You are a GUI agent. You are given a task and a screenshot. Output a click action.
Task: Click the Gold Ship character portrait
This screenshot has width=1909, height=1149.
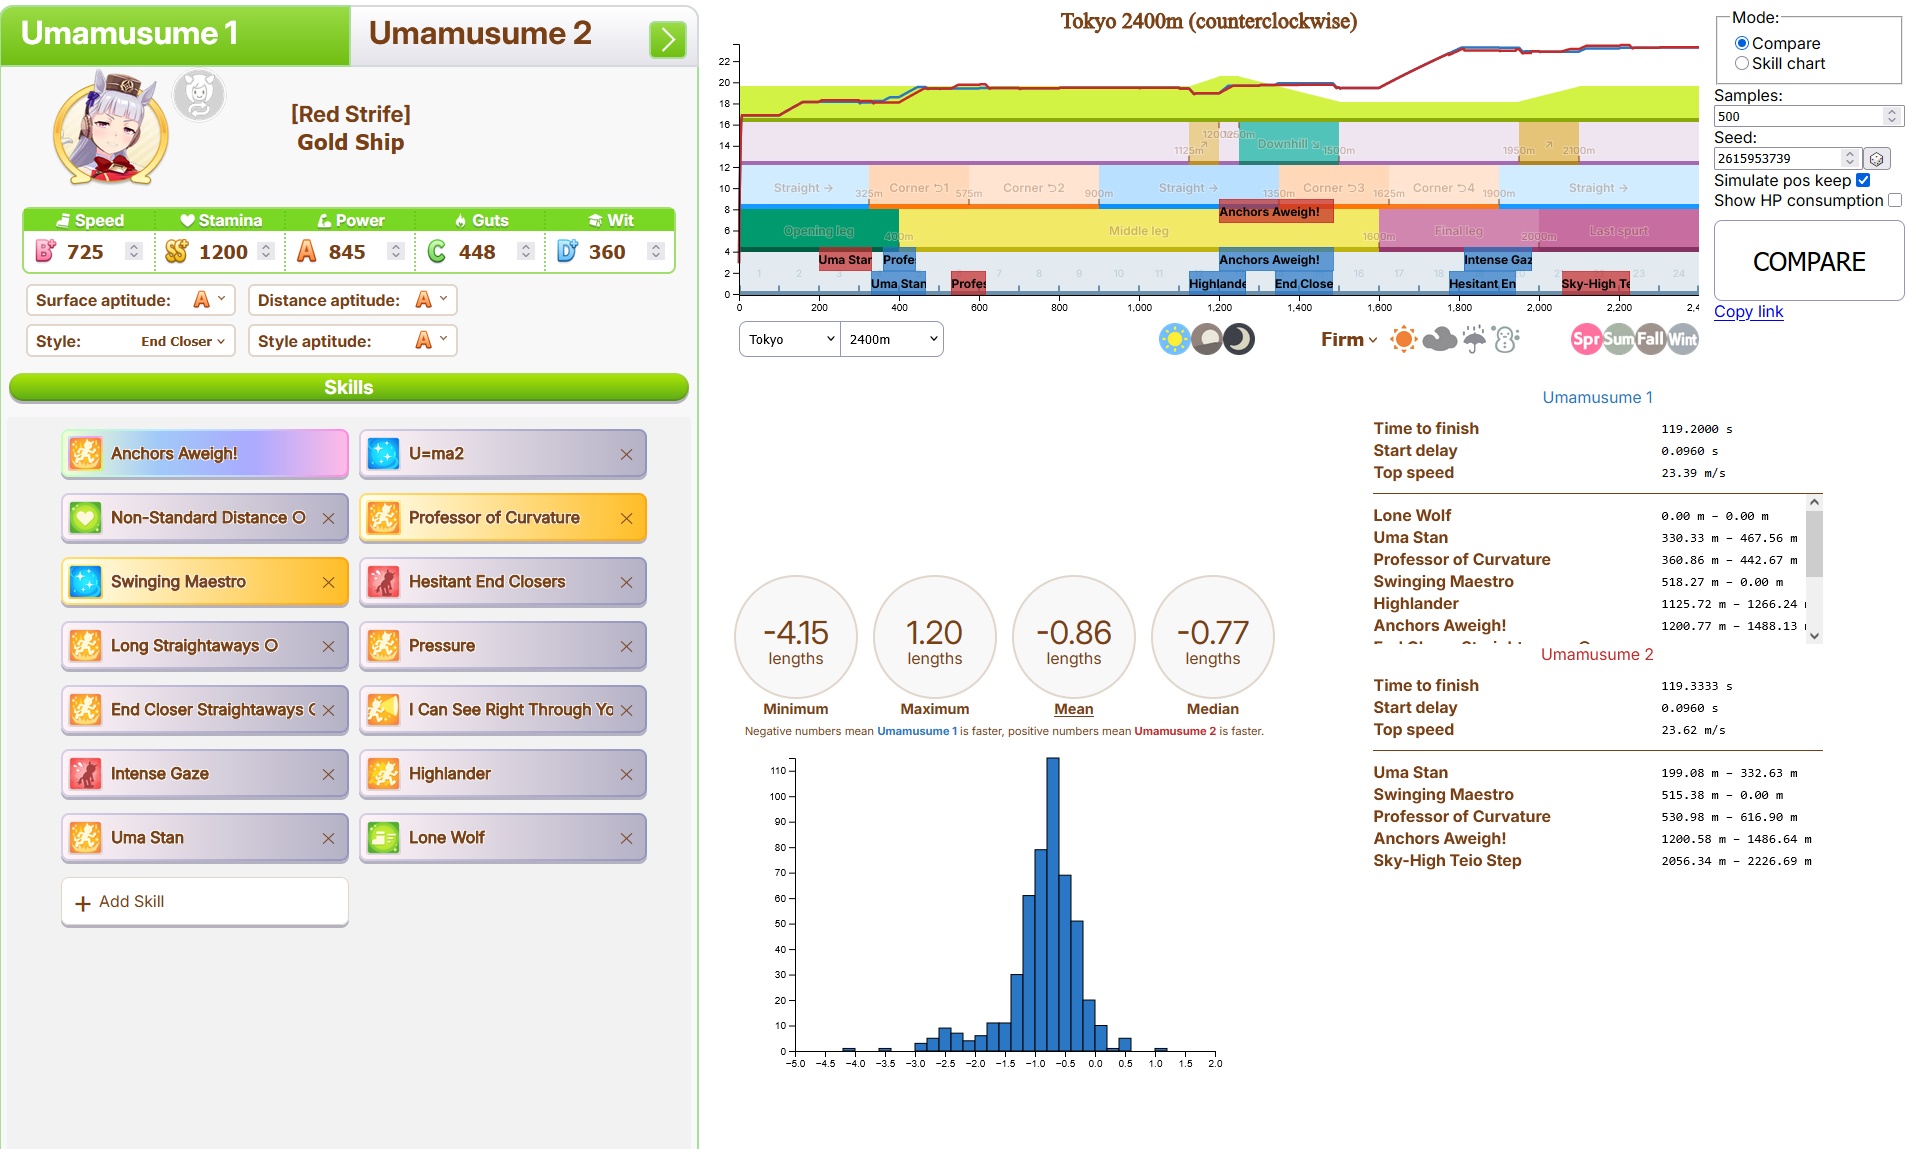[x=112, y=127]
